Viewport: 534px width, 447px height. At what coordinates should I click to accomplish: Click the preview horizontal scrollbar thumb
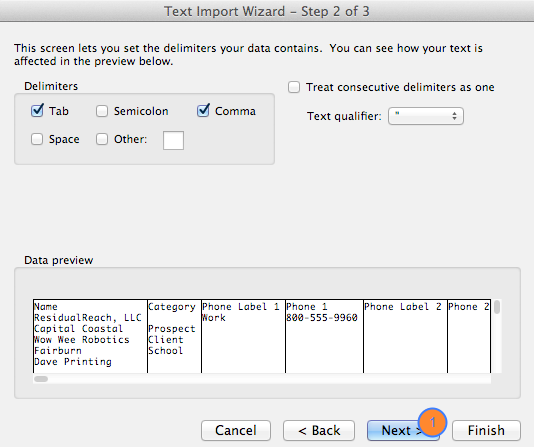pos(41,379)
